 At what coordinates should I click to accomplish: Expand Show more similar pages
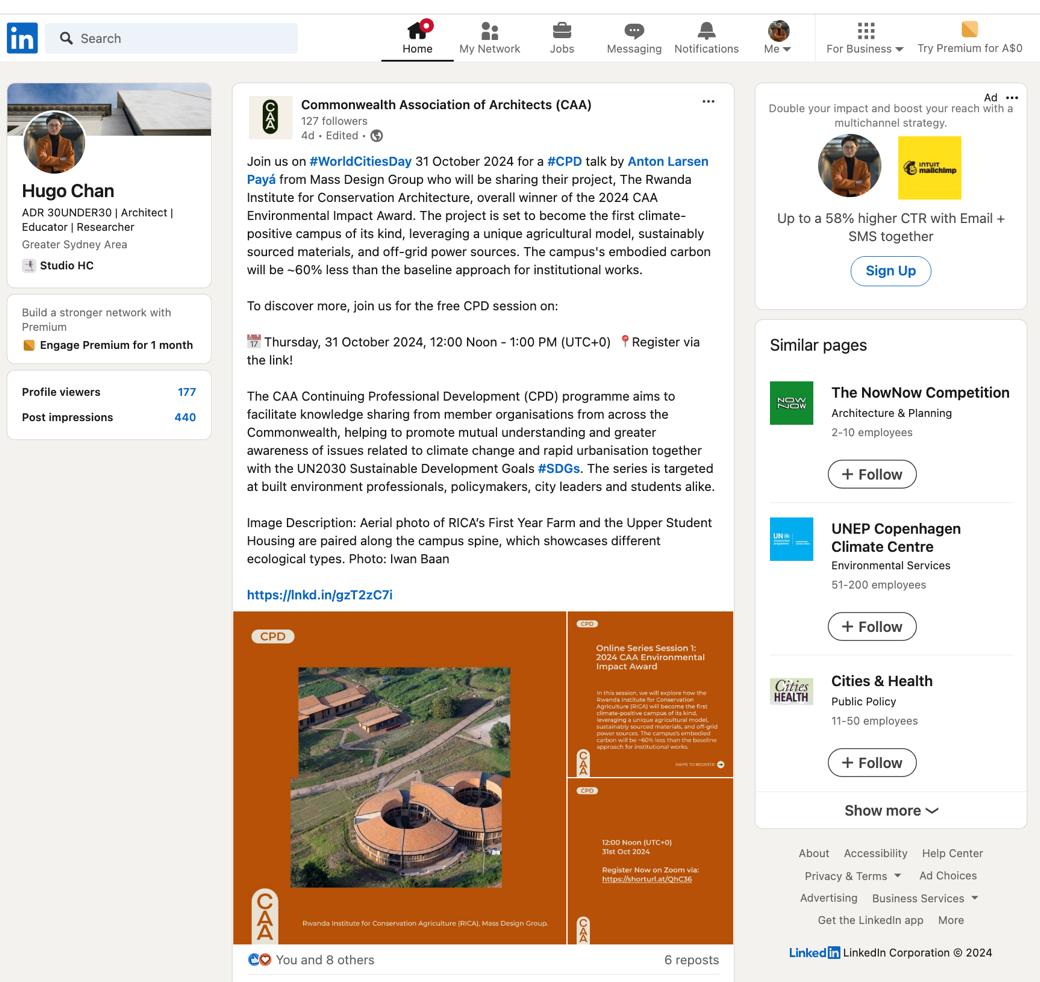tap(890, 810)
